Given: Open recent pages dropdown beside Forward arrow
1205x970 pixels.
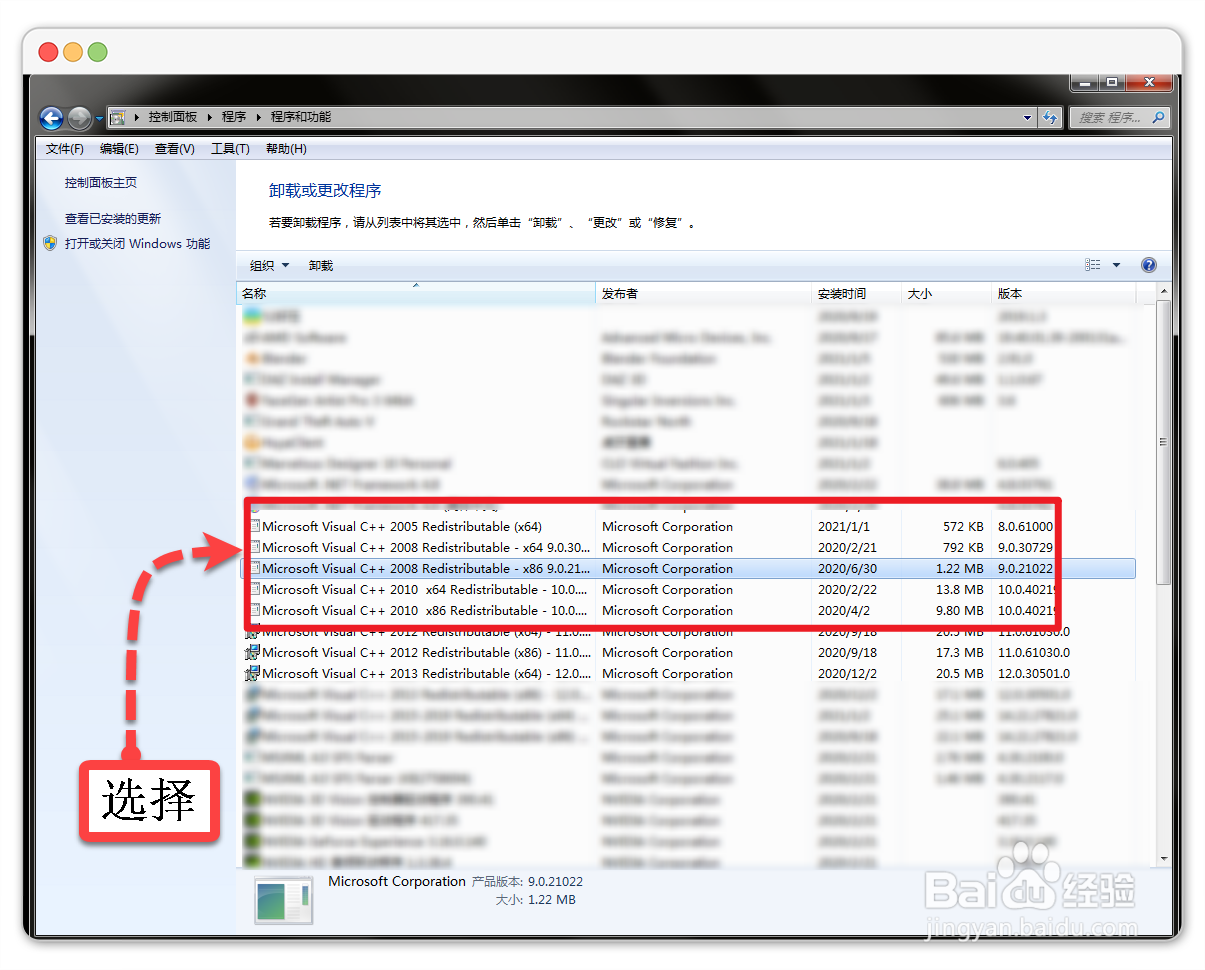Looking at the screenshot, I should click(x=100, y=118).
